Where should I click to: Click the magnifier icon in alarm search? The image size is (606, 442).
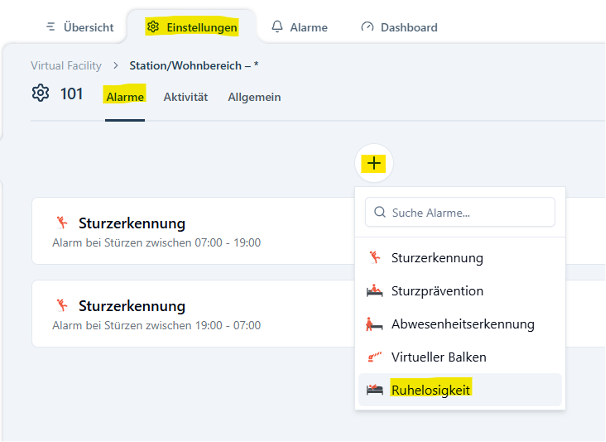point(379,212)
